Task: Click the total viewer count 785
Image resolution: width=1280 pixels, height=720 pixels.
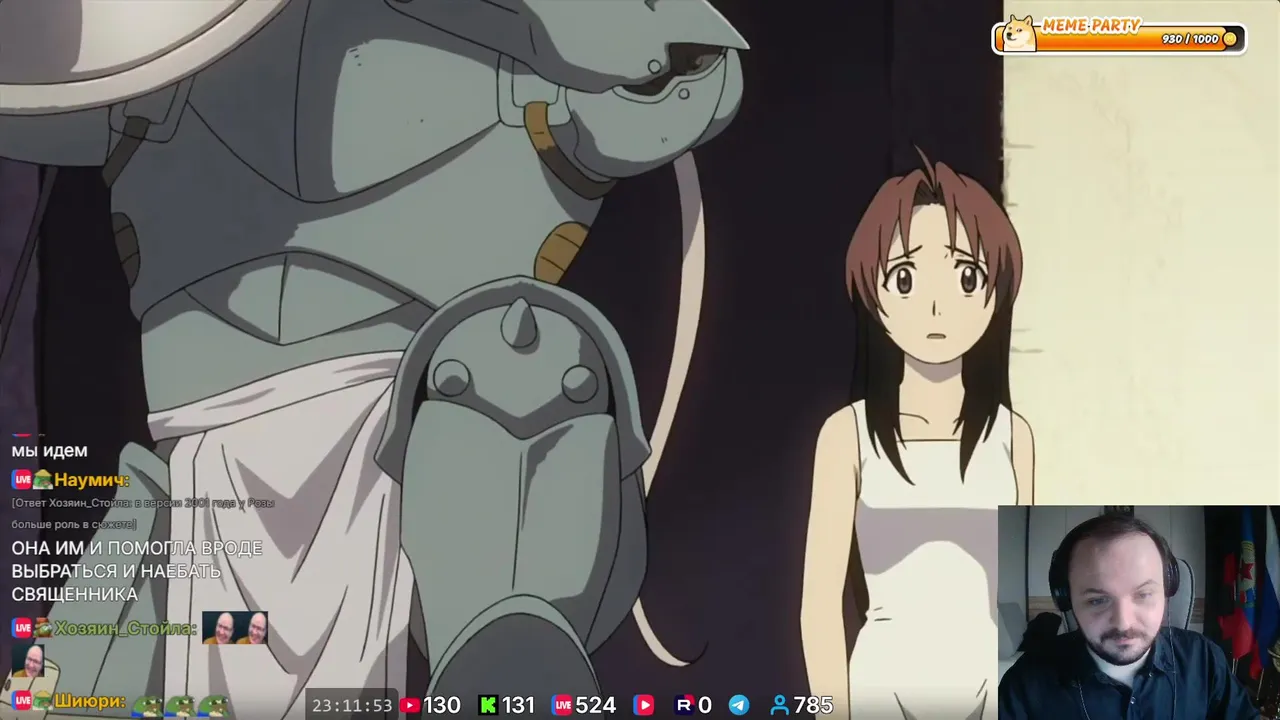Action: pyautogui.click(x=813, y=705)
